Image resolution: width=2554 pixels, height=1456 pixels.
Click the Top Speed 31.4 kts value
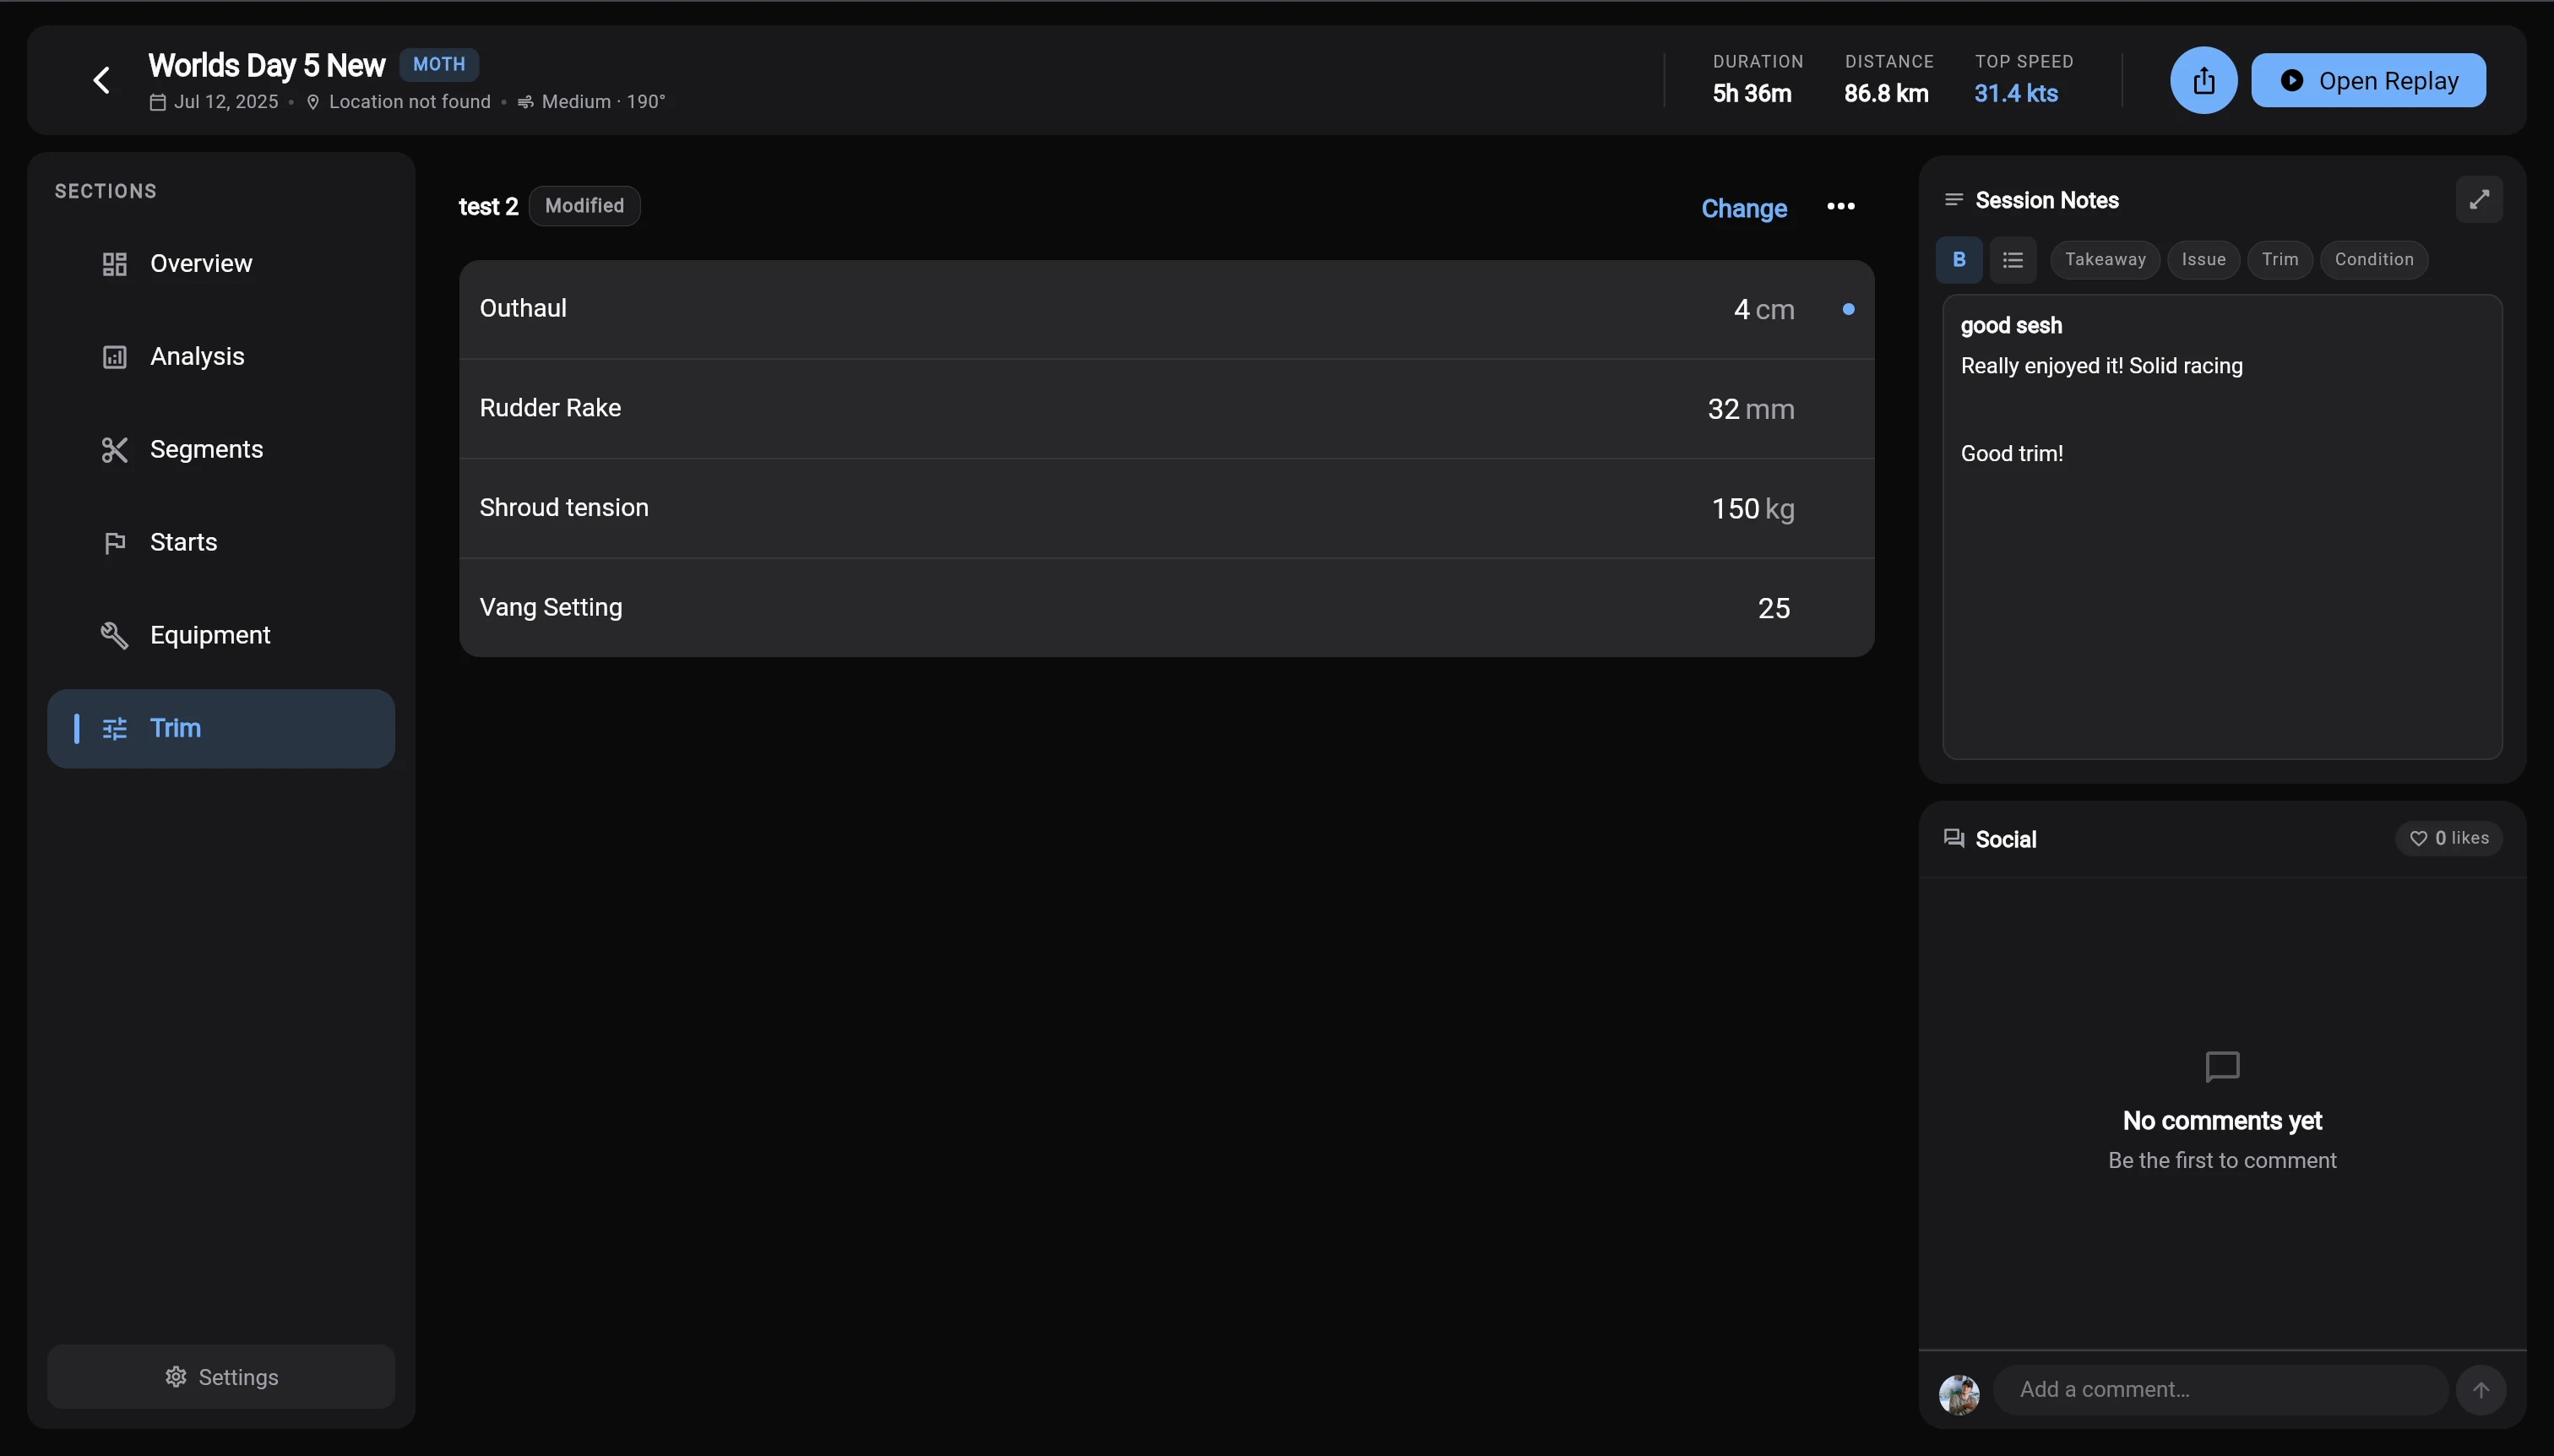[x=2015, y=94]
